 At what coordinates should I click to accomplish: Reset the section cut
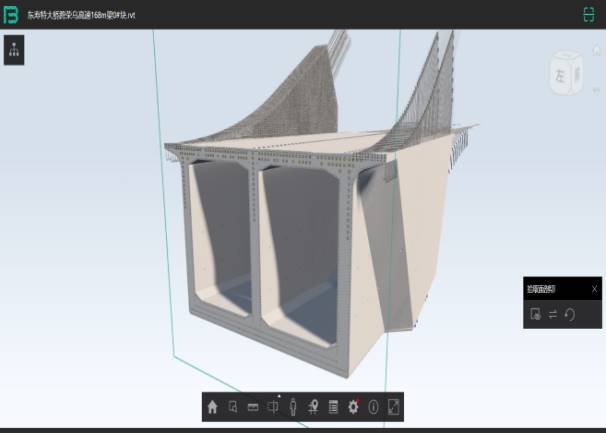click(569, 314)
